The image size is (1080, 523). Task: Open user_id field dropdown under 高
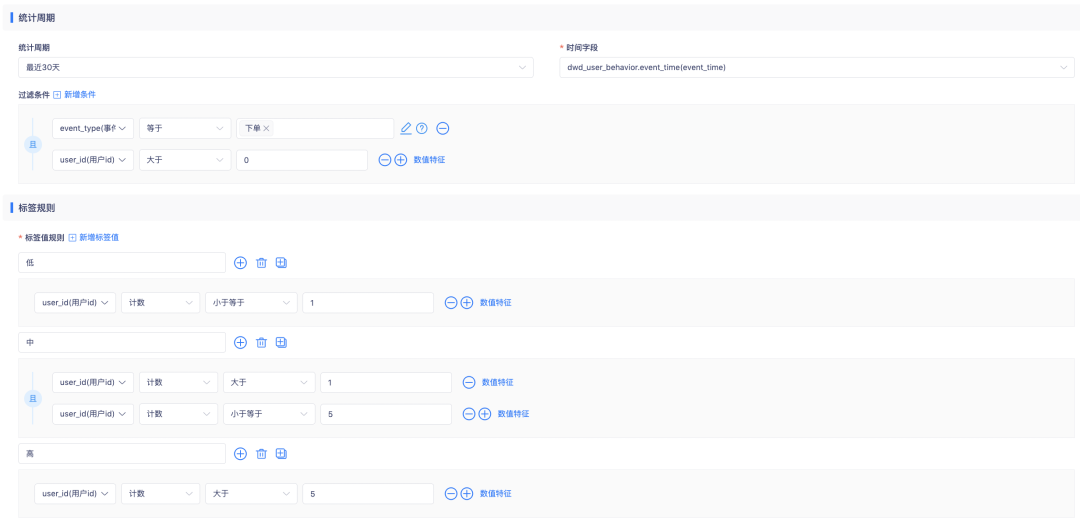(x=75, y=493)
